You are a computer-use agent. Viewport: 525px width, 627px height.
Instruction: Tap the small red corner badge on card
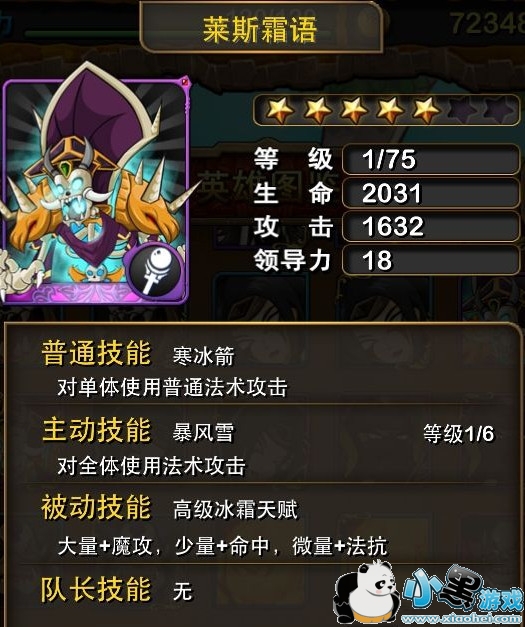186,82
